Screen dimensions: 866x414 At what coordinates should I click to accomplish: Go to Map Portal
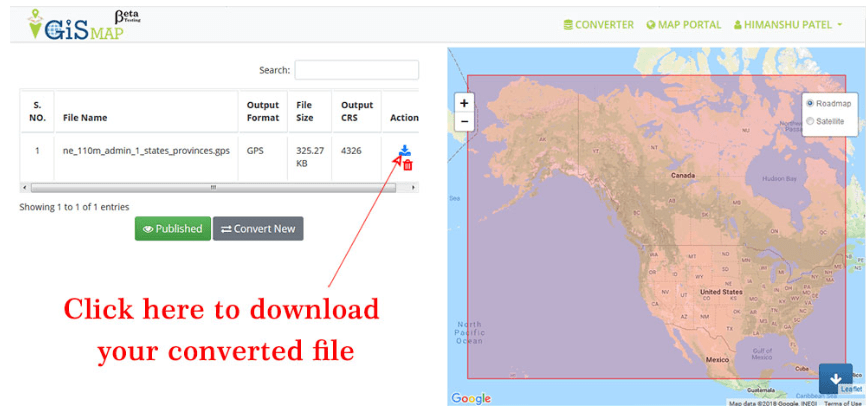[684, 25]
